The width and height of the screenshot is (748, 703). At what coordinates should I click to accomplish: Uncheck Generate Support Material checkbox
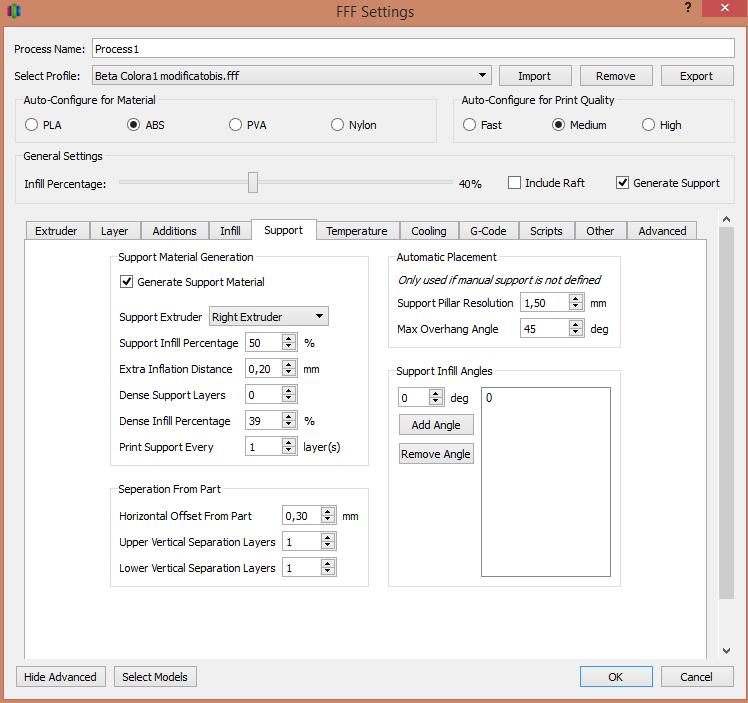click(126, 282)
